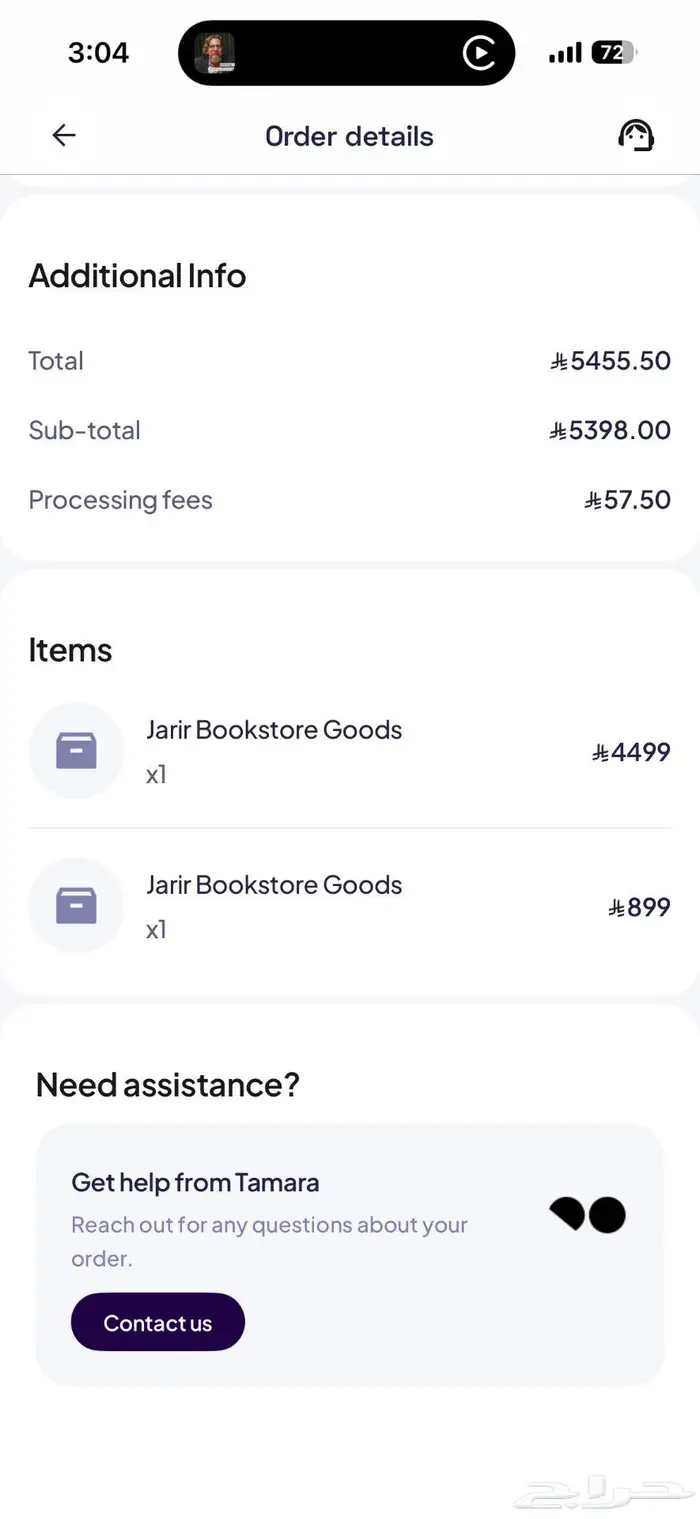The width and height of the screenshot is (700, 1519).
Task: Tap the Processing fees amount 57.50
Action: [x=628, y=500]
